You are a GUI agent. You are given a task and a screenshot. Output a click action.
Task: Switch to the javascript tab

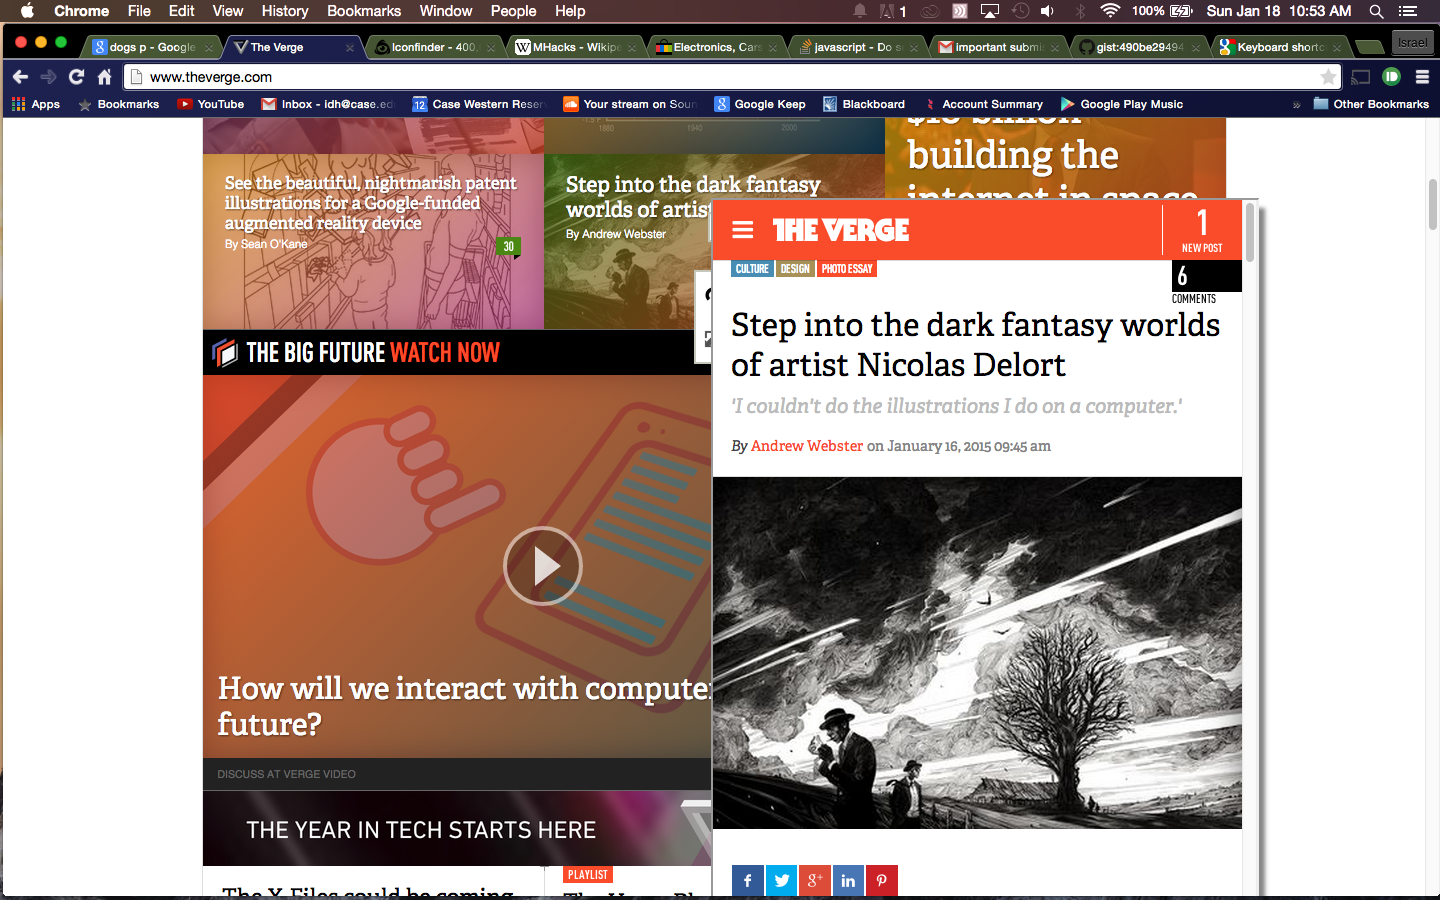point(857,47)
